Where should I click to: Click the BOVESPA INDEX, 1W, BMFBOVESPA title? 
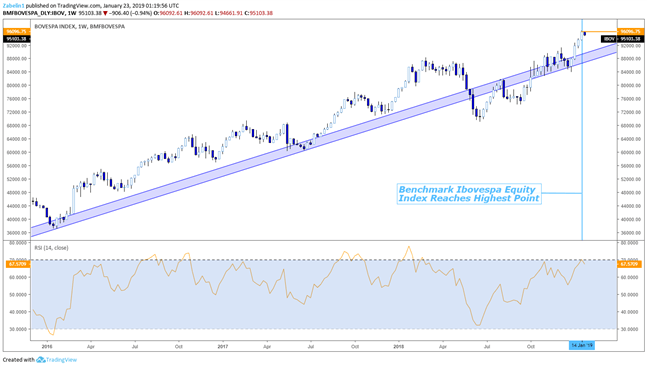click(x=79, y=26)
